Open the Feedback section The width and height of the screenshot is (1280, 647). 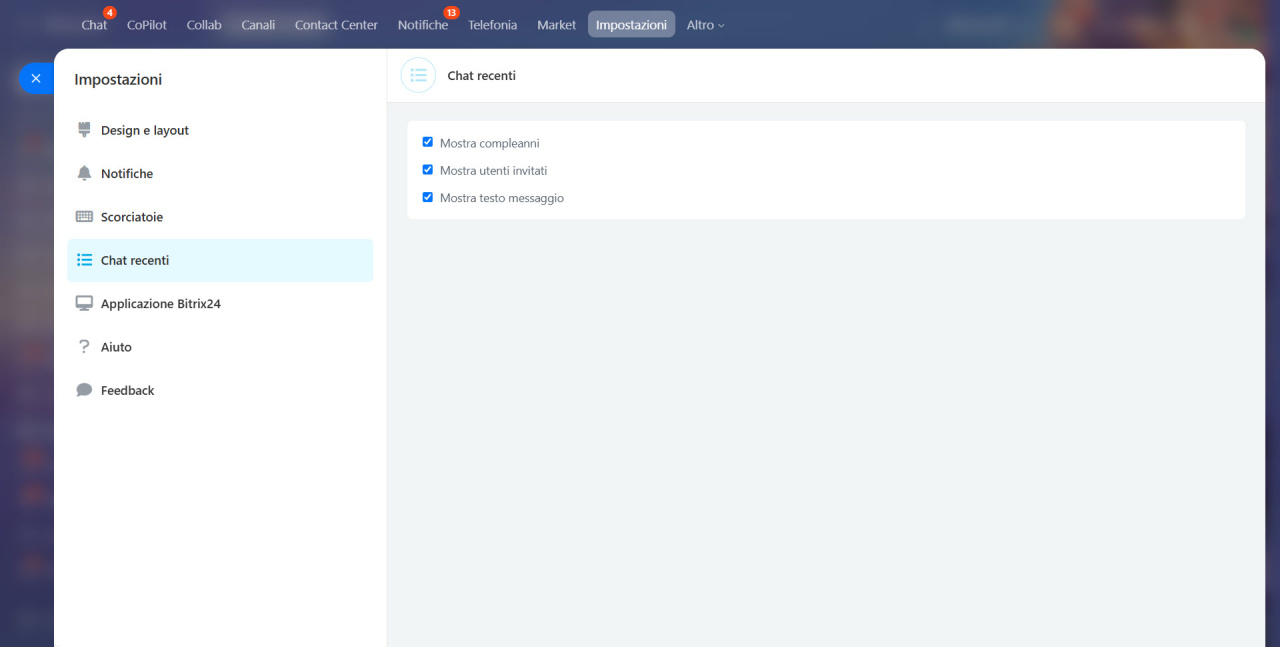(x=220, y=390)
